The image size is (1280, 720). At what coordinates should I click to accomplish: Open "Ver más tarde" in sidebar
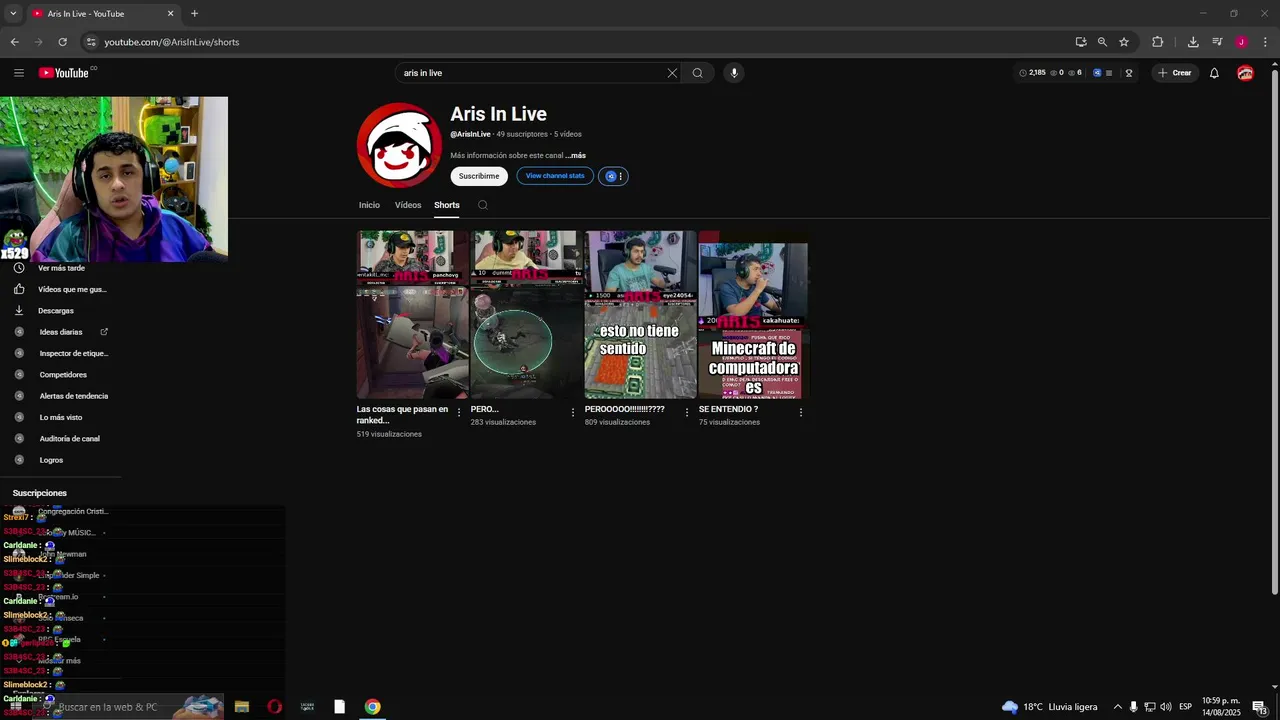(60, 268)
